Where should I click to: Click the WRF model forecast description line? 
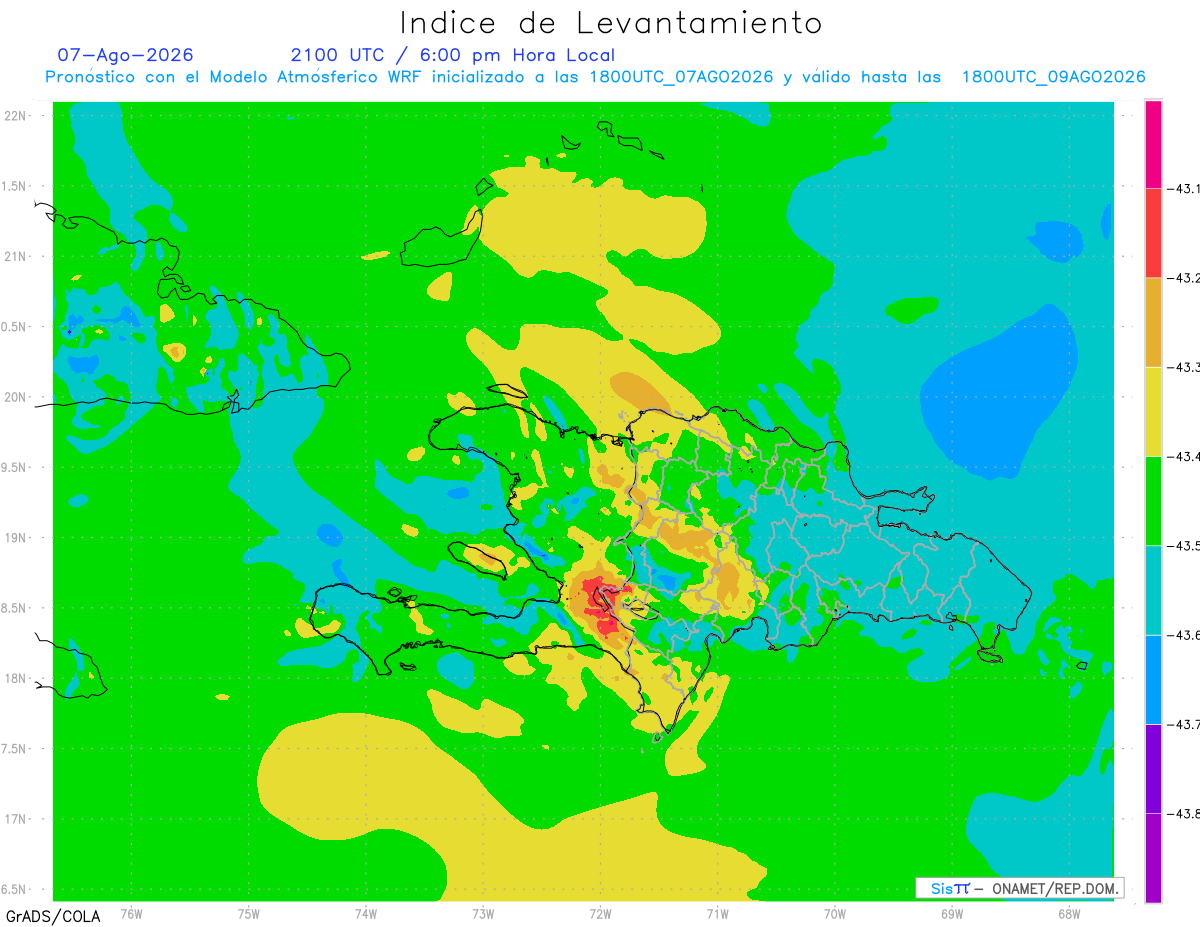pos(595,77)
